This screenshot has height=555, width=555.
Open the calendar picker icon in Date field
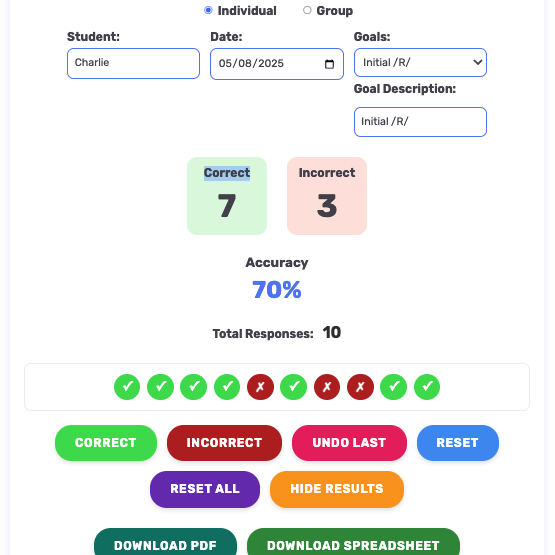coord(329,64)
